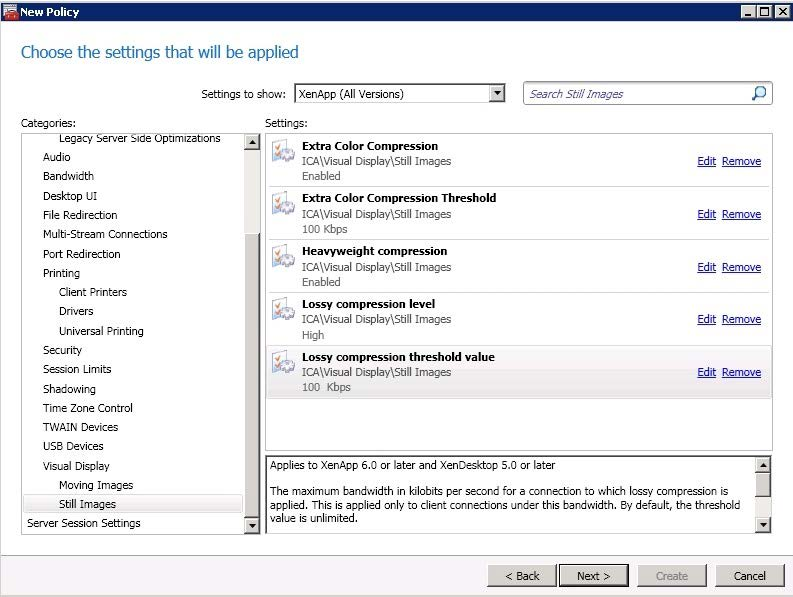Select Printing category
Screen dimensions: 793x597
click(61, 273)
